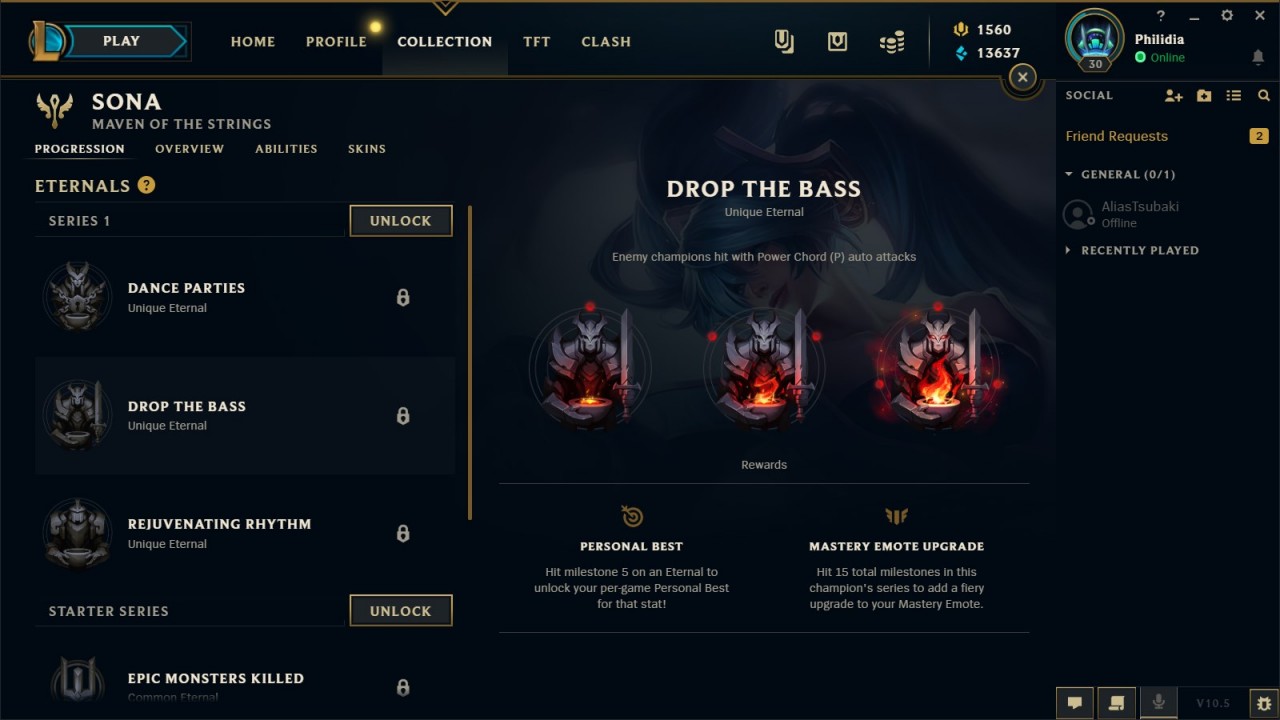Search friends with magnifier icon
This screenshot has height=720, width=1280.
(x=1264, y=96)
